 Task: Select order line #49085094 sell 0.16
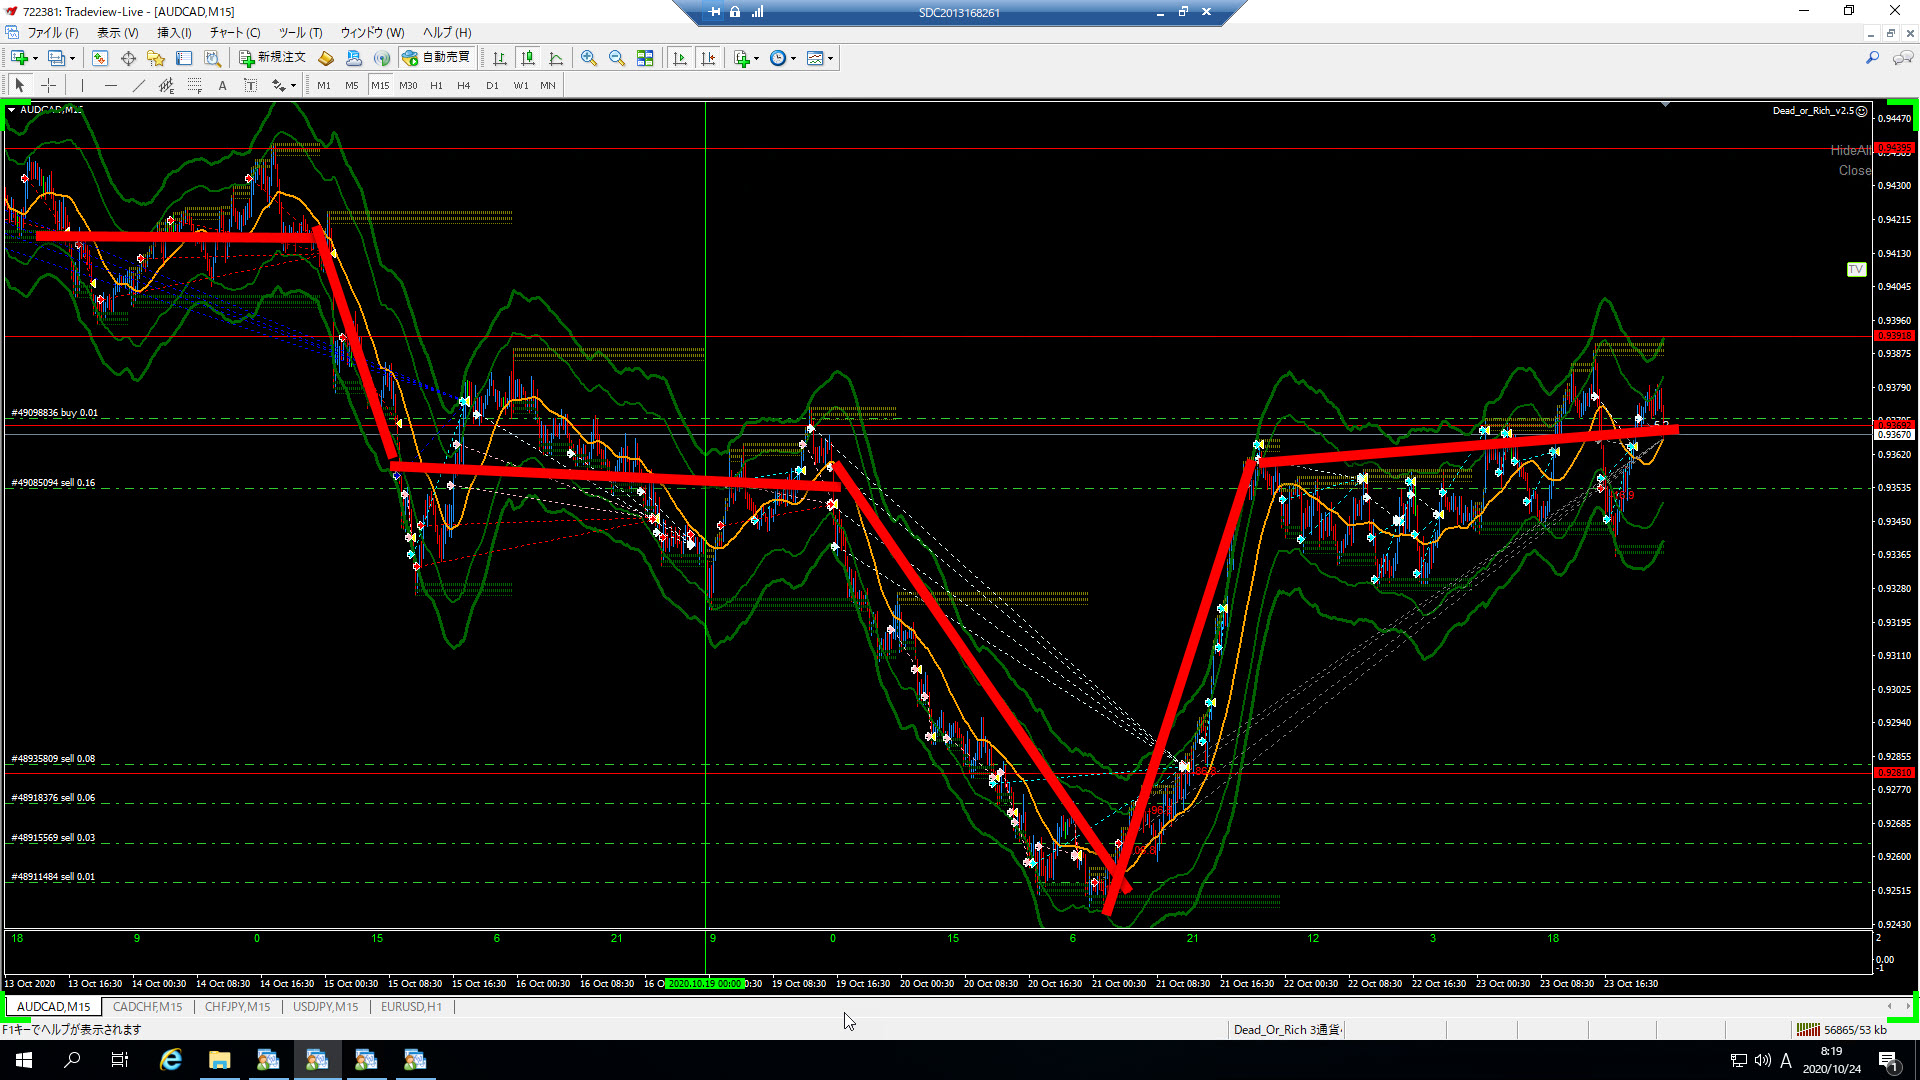tap(53, 483)
